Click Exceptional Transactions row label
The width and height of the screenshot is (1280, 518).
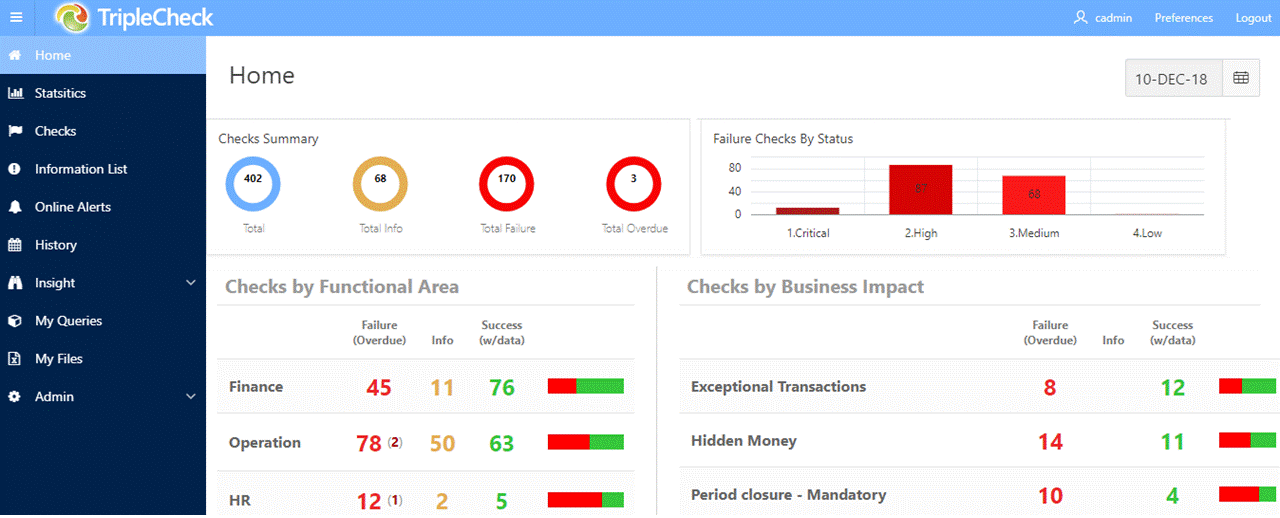[779, 387]
